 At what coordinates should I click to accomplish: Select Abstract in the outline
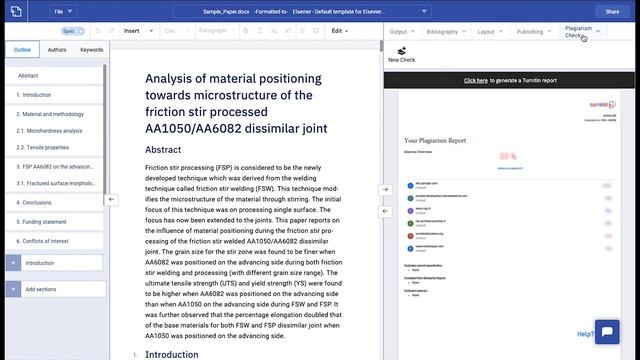pos(54,76)
